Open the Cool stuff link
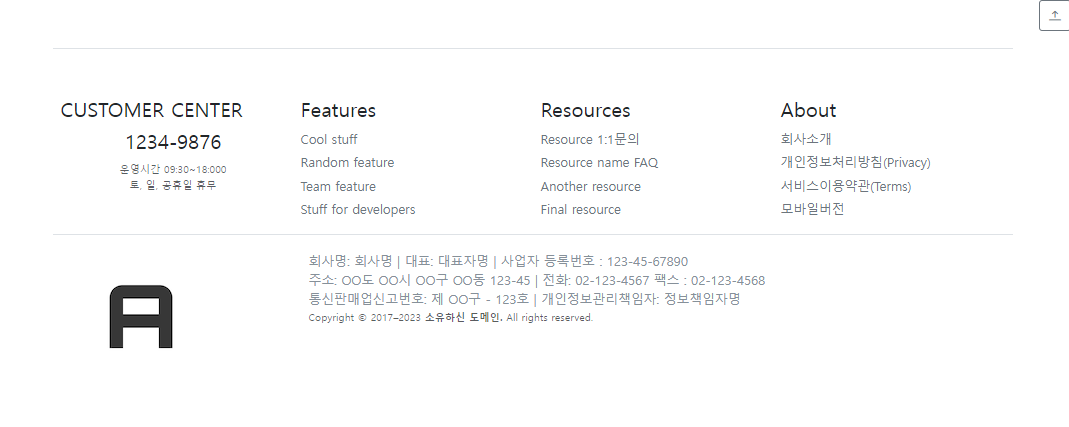This screenshot has height=427, width=1069. (329, 140)
